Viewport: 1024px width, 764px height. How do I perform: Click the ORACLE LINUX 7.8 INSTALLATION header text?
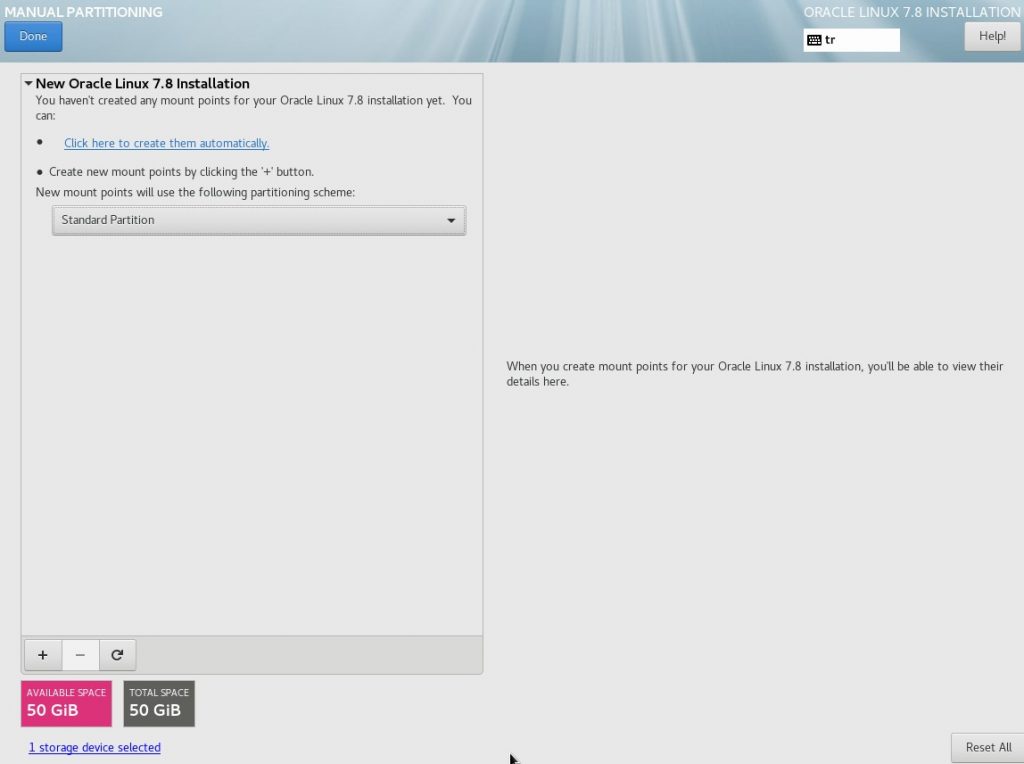(912, 12)
